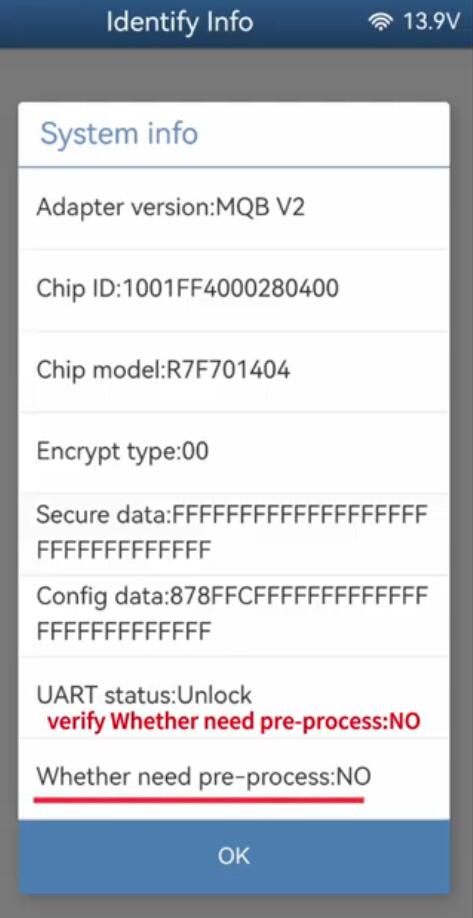Viewport: 473px width, 918px height.
Task: Select the Chip ID row
Action: [x=234, y=289]
